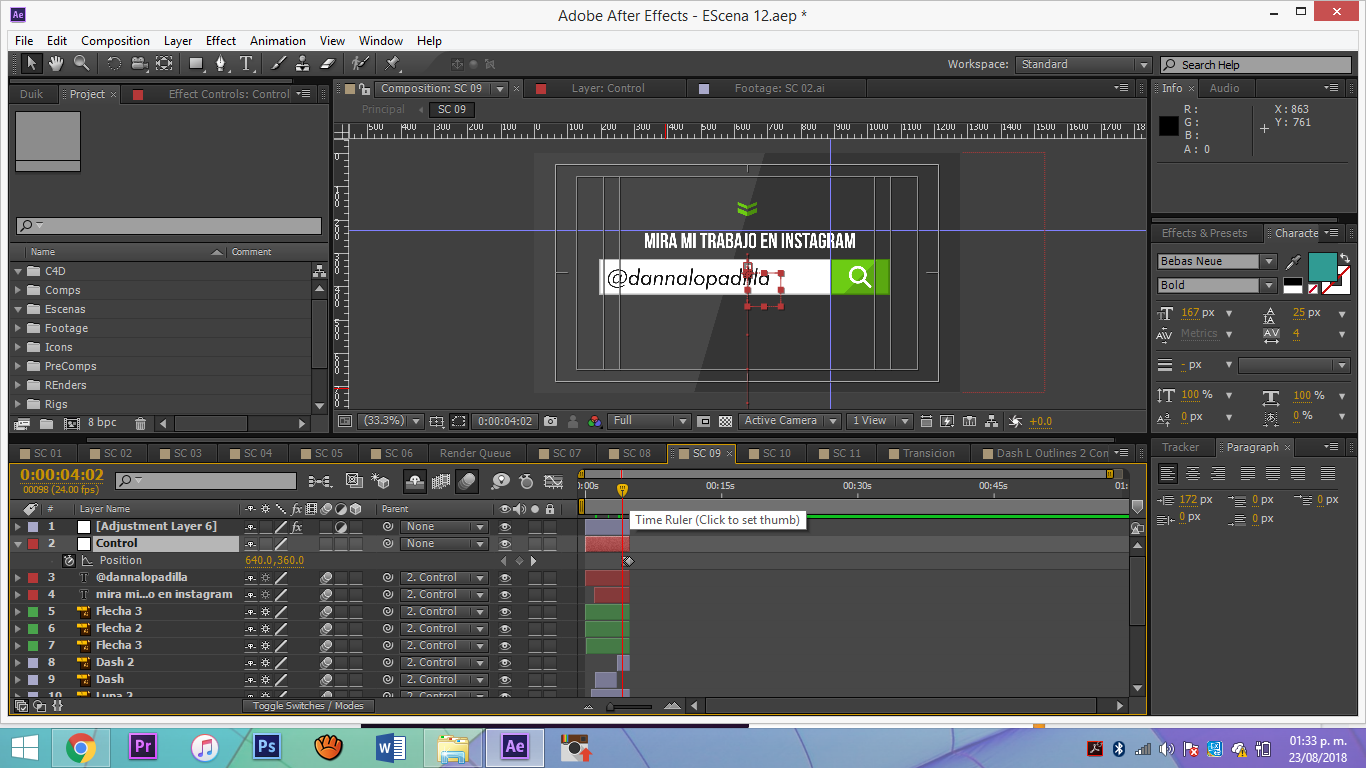Select the Rectangle shape tool
1366x768 pixels.
click(x=196, y=64)
